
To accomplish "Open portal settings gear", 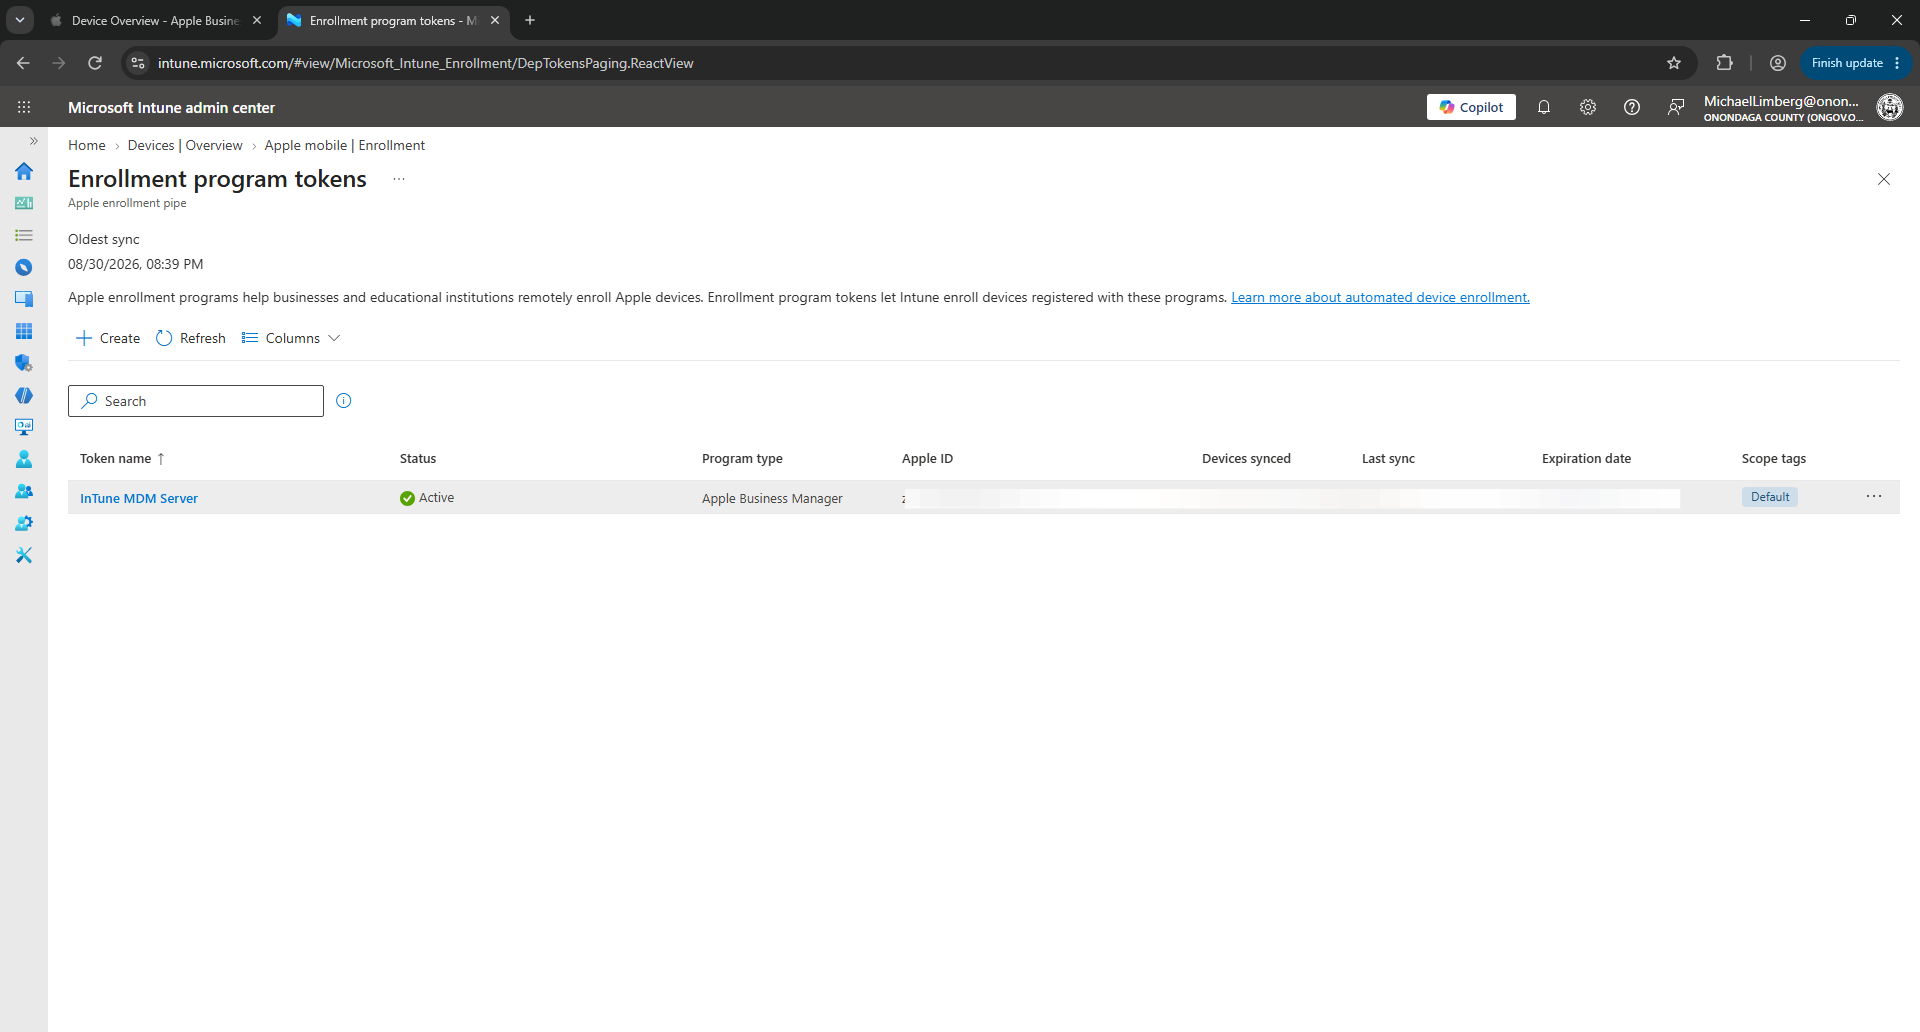I will (1588, 107).
